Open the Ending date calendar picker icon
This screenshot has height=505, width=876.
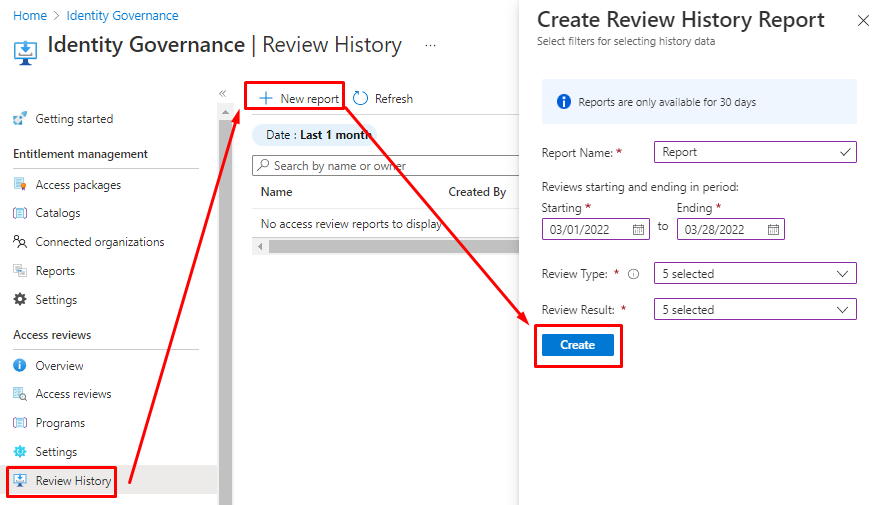pyautogui.click(x=773, y=229)
